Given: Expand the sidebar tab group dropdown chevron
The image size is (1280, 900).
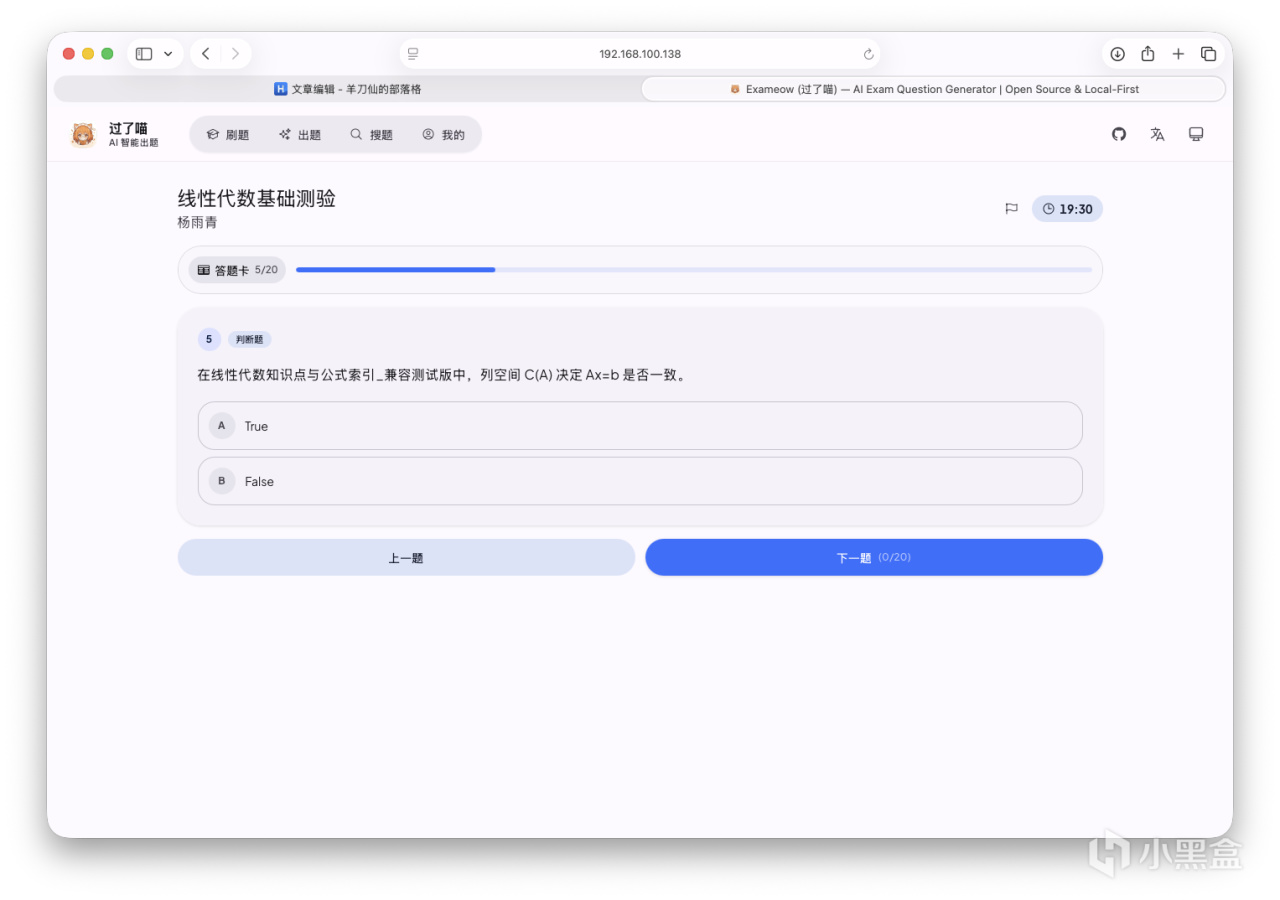Looking at the screenshot, I should coord(168,54).
